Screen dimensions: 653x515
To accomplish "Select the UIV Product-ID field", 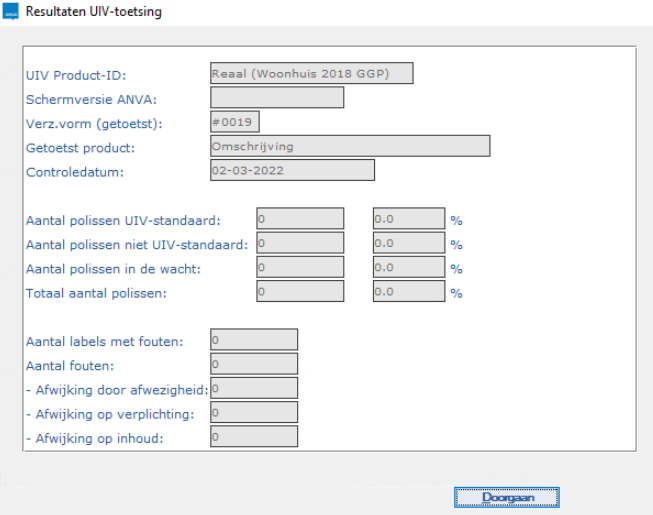I will 312,73.
